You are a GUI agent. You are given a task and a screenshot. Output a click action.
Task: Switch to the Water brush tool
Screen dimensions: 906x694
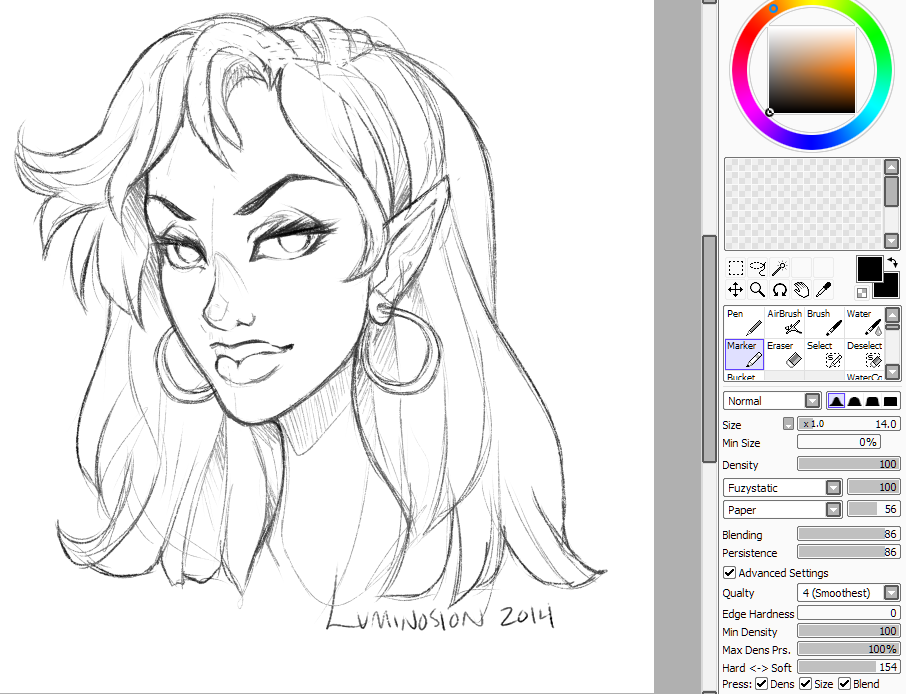862,320
